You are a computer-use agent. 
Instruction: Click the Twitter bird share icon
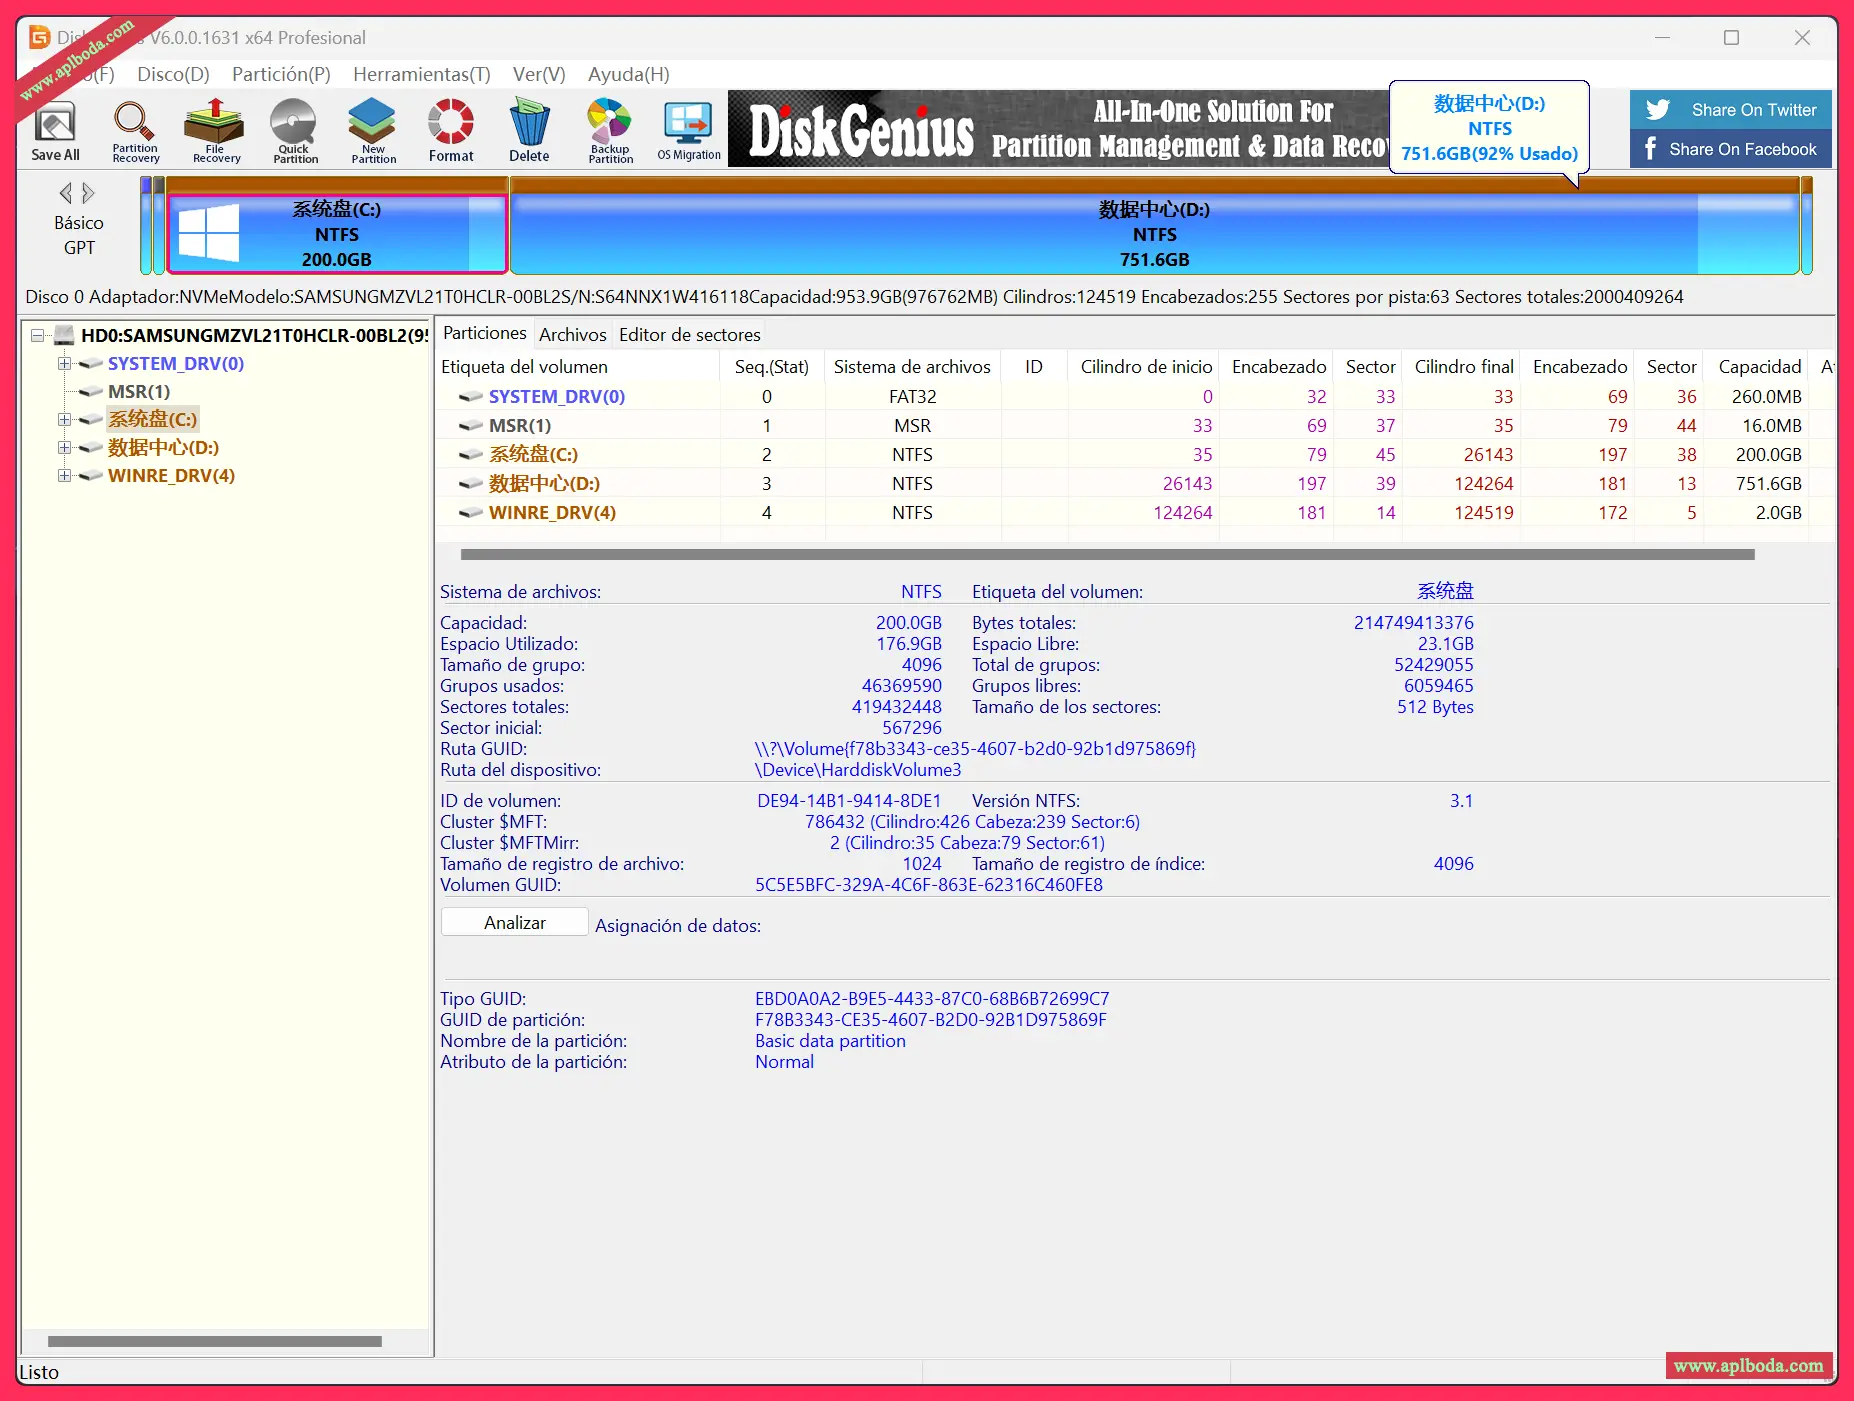coord(1657,109)
